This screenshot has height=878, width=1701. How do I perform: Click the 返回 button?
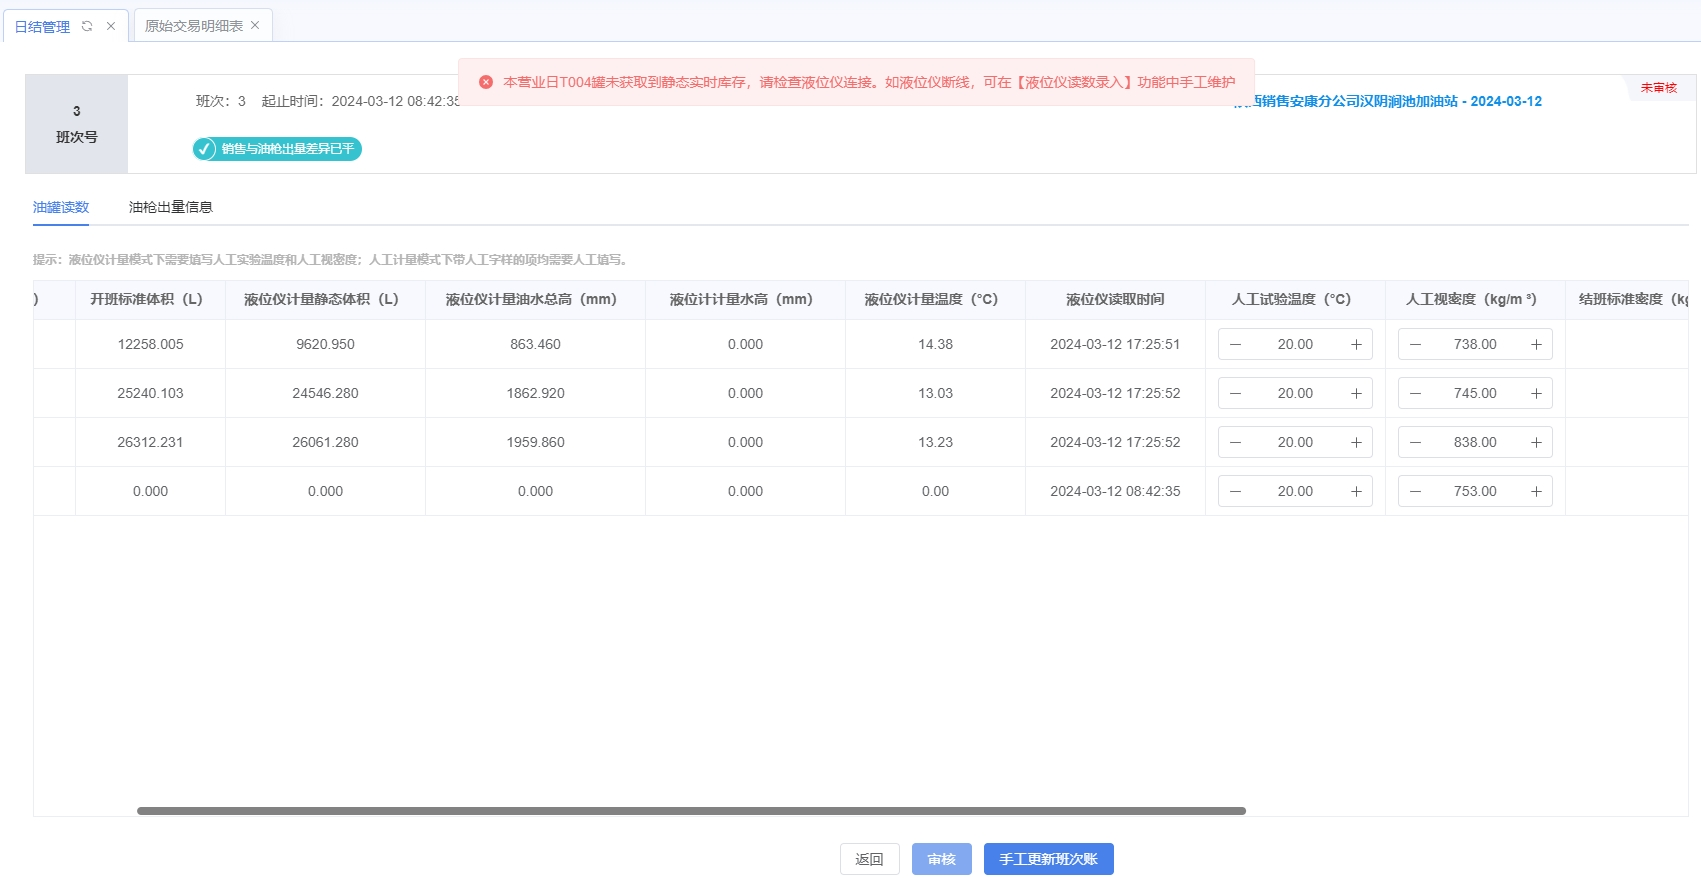pos(869,859)
